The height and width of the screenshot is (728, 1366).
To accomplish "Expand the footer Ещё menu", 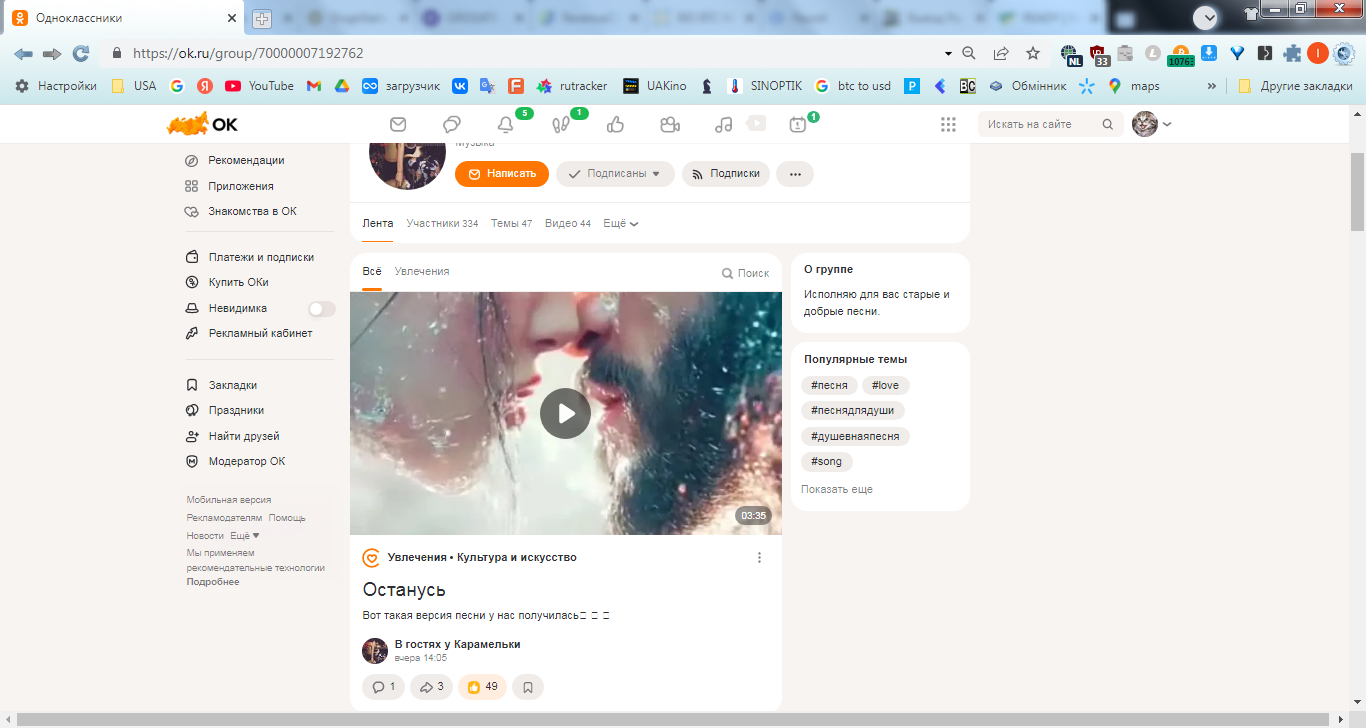I will [245, 536].
